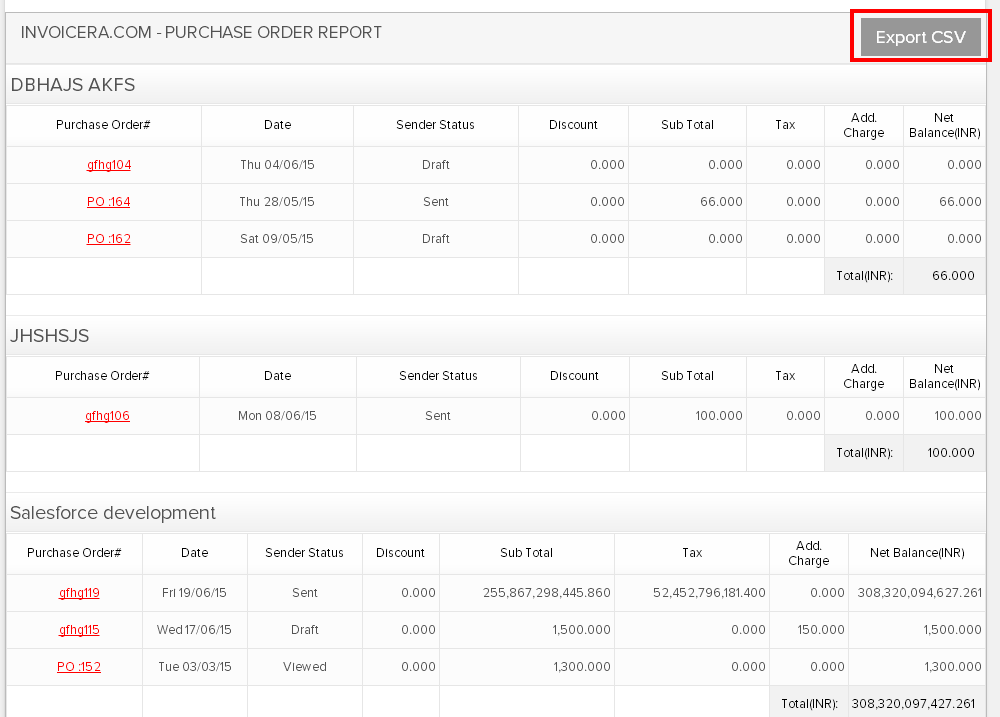Select the DBHAJS AKFS section heading
Screen dimensions: 1000x717
tap(73, 85)
